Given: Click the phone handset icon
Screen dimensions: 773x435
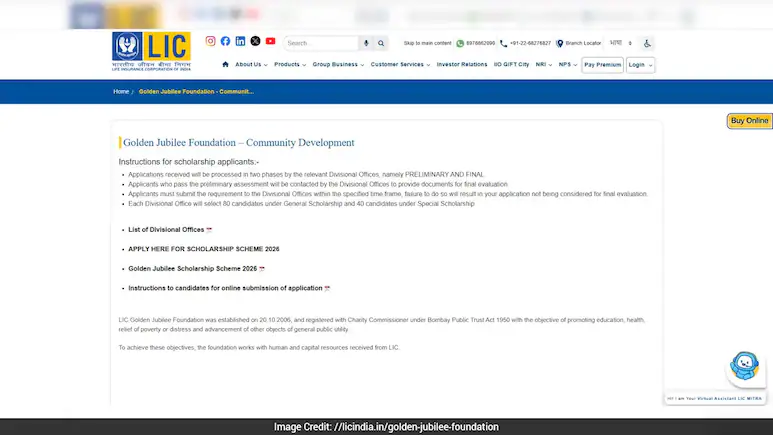Looking at the screenshot, I should point(503,43).
